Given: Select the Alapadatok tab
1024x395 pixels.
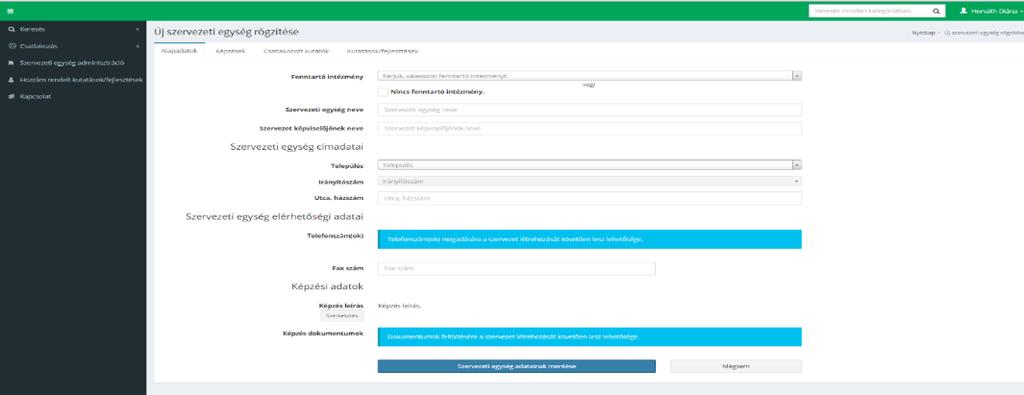Looking at the screenshot, I should point(178,50).
